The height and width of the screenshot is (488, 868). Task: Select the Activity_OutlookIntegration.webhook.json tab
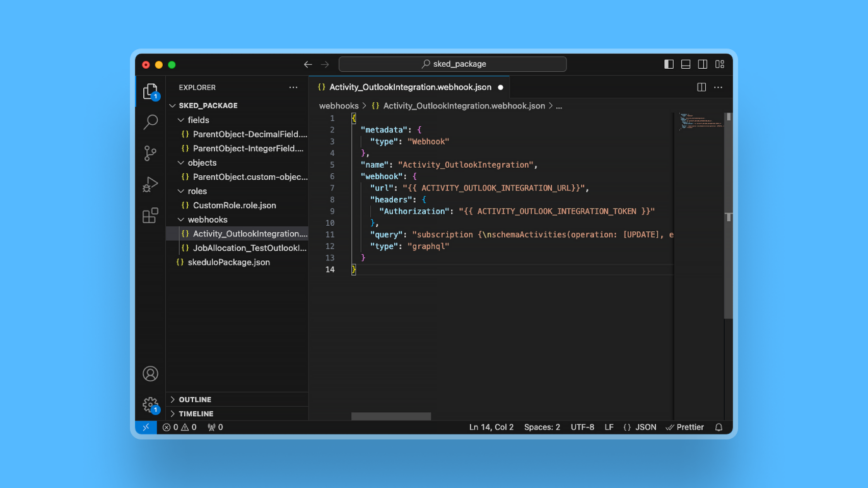(409, 87)
